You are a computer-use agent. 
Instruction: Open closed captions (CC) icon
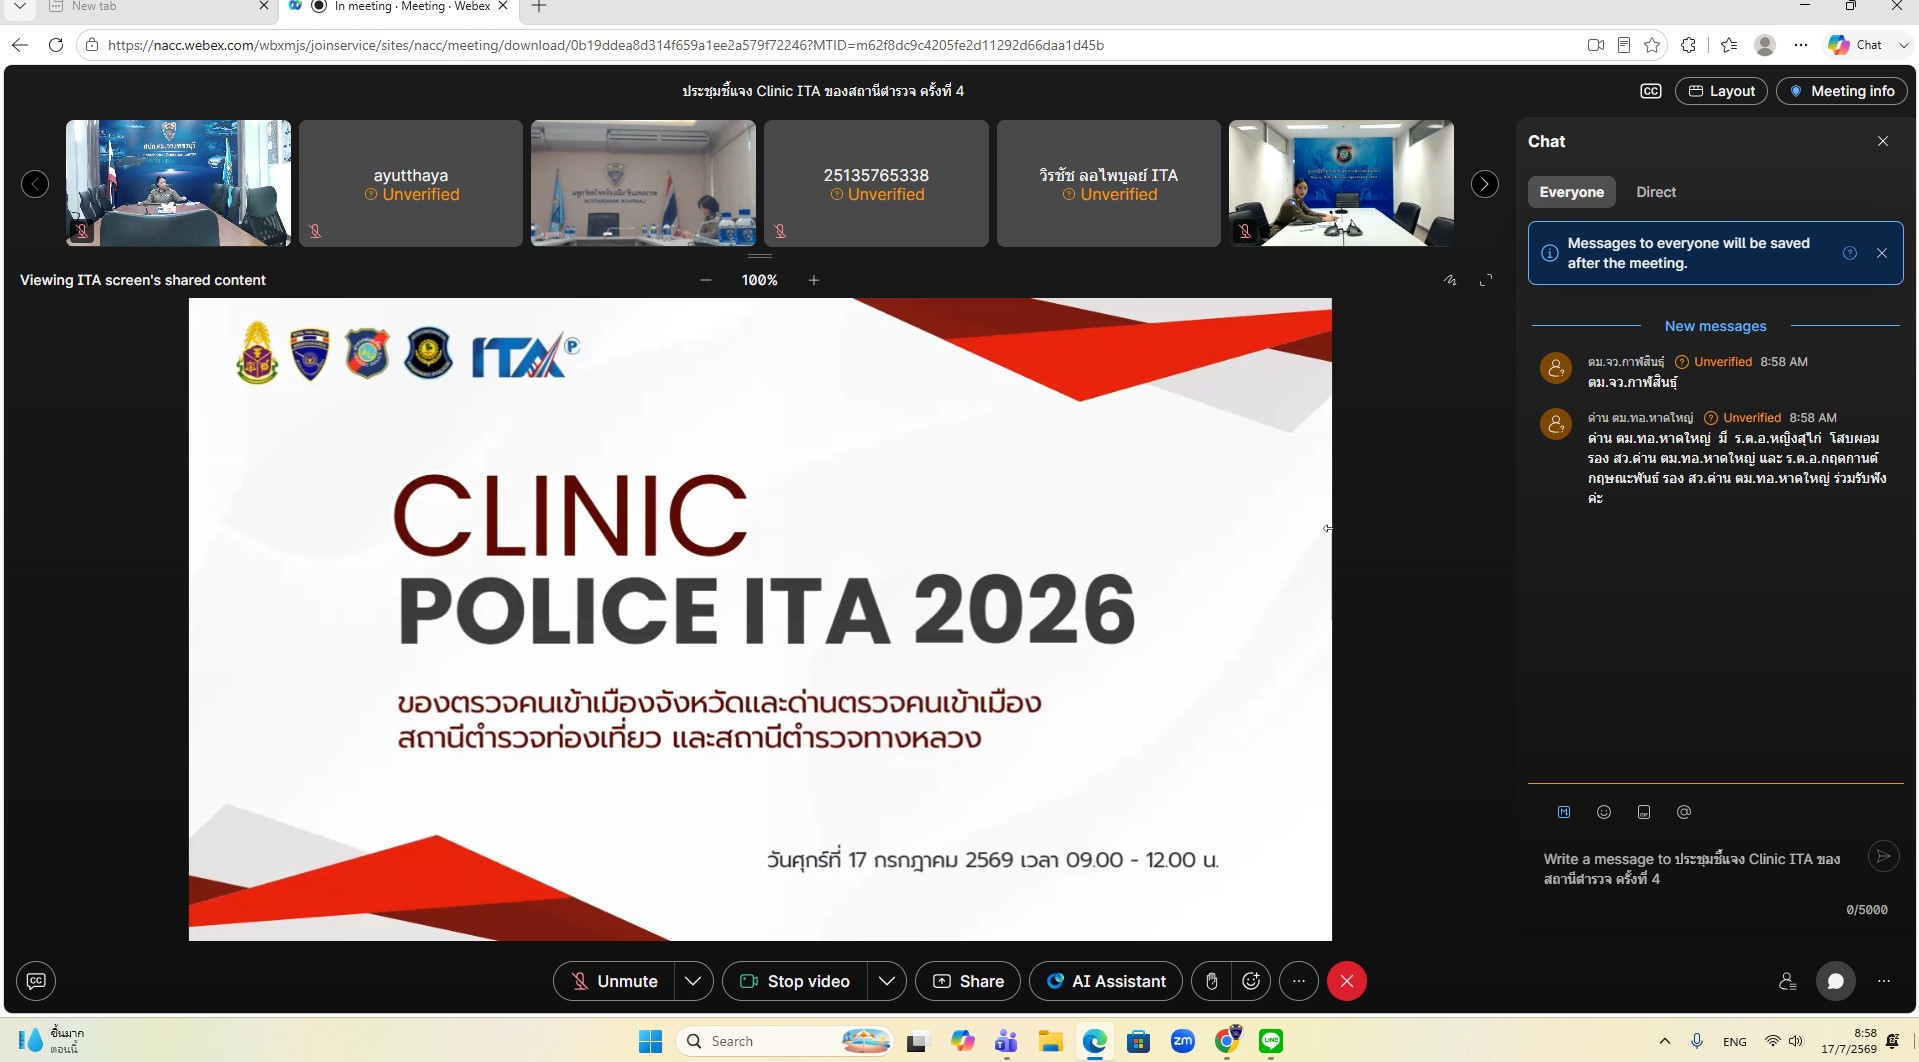(1650, 91)
